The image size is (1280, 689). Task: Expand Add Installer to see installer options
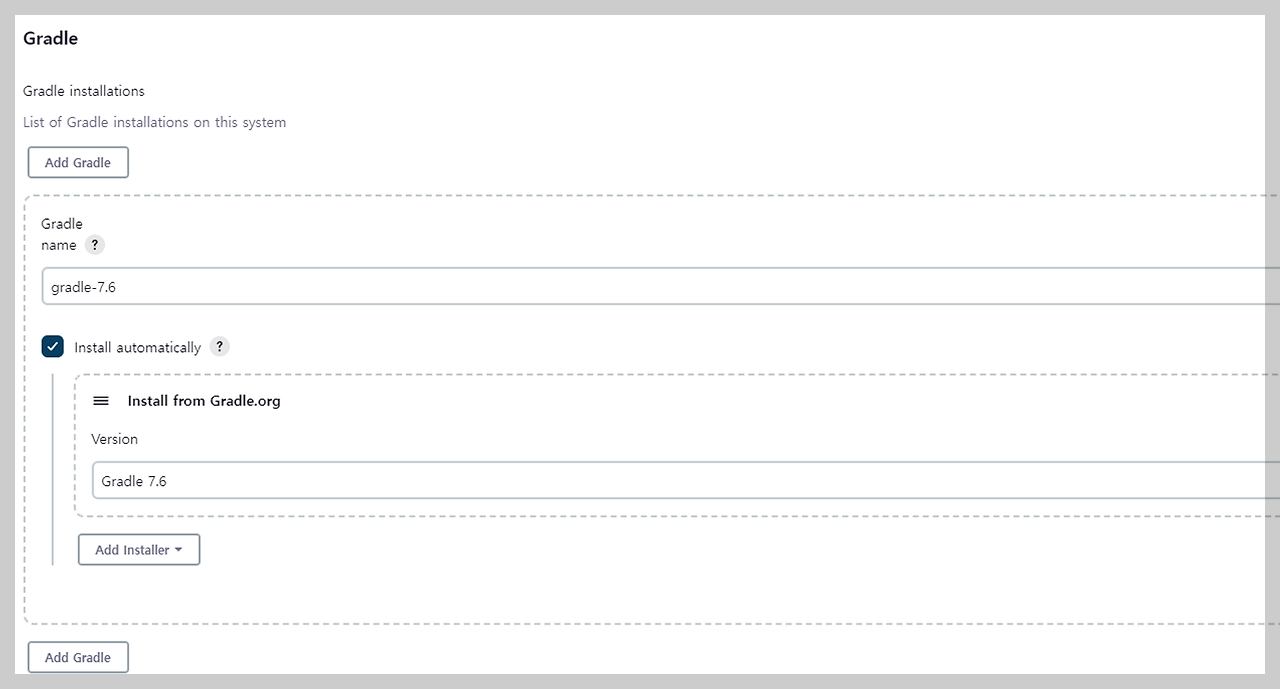pos(138,549)
